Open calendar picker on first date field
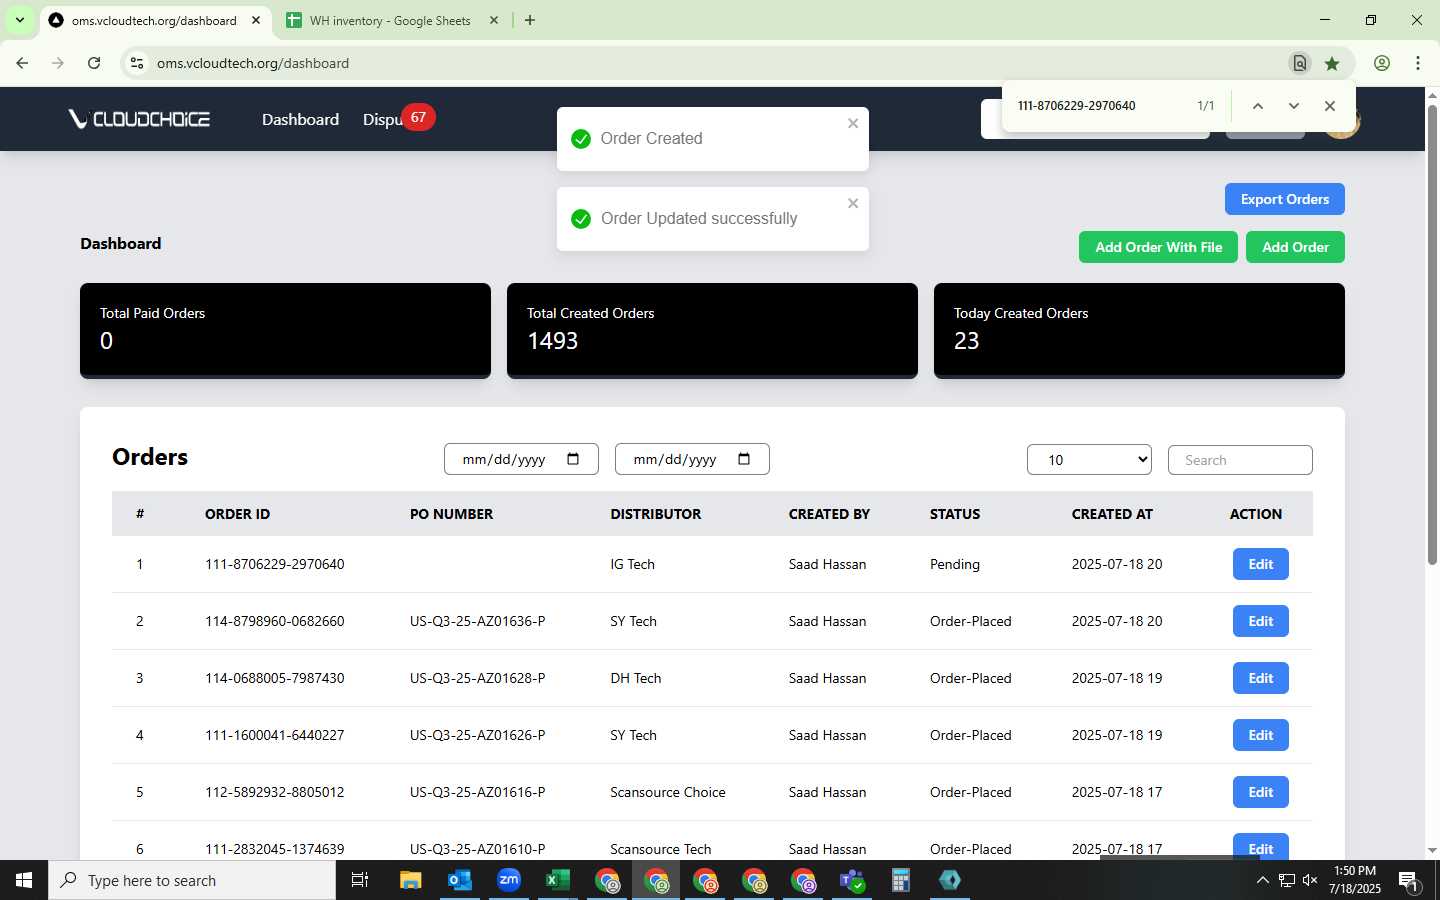Image resolution: width=1440 pixels, height=900 pixels. pyautogui.click(x=573, y=459)
